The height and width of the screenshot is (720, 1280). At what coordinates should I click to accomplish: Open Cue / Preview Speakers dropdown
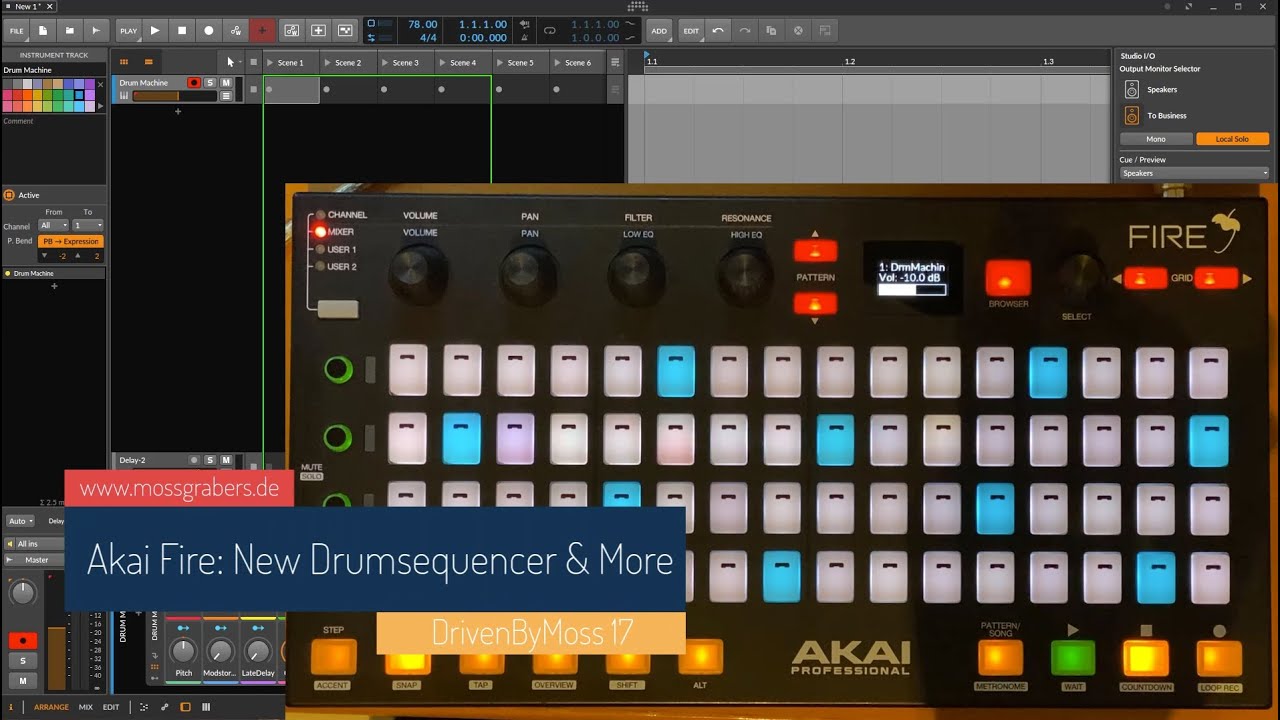1194,173
